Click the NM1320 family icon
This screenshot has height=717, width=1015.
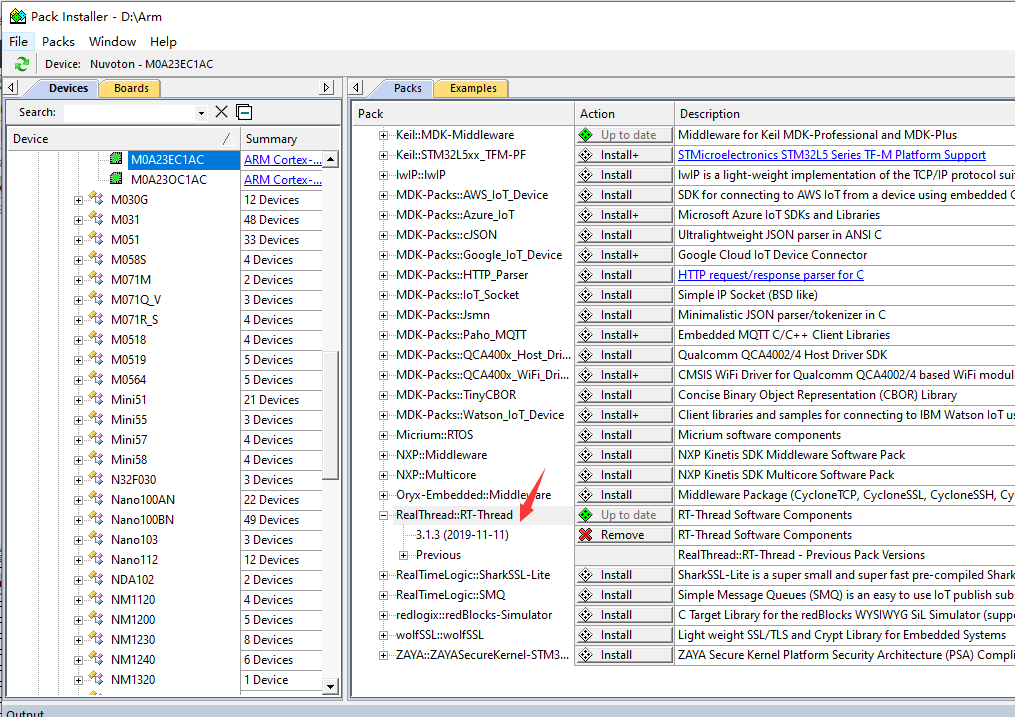tap(96, 679)
